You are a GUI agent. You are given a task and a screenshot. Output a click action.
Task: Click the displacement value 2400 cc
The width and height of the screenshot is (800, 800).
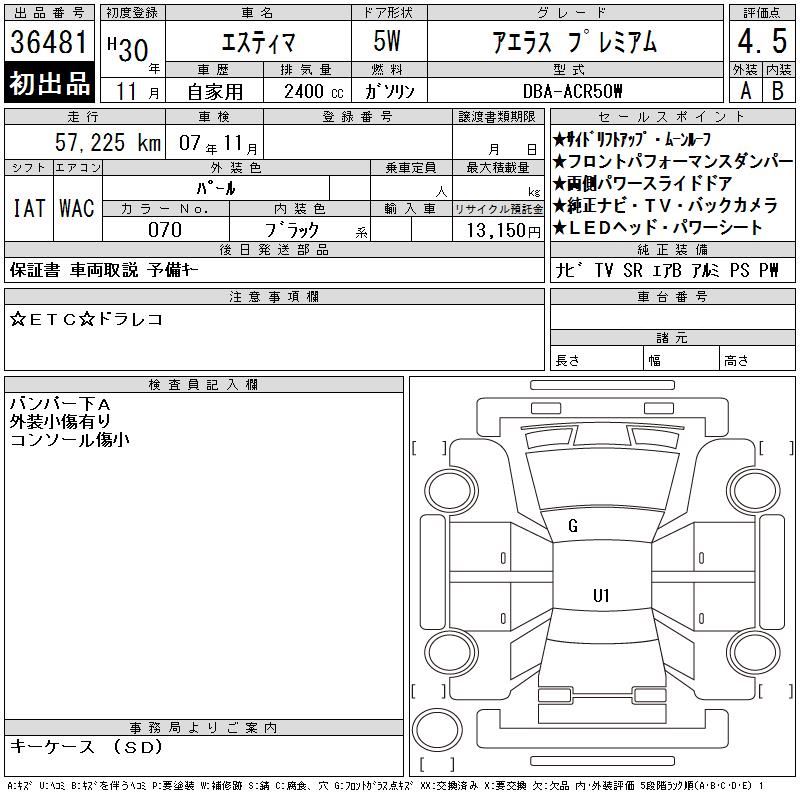[313, 92]
